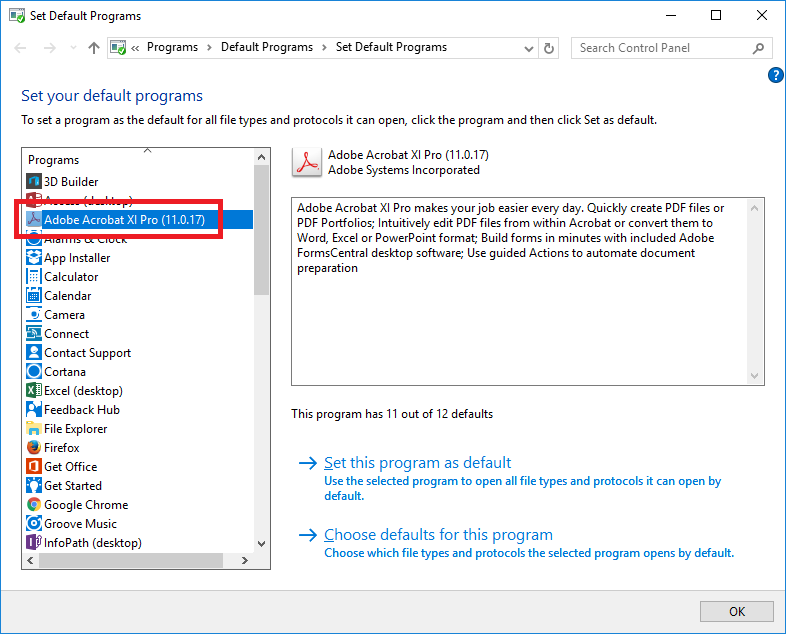Select Get Started in the programs list
The image size is (786, 634).
[x=73, y=486]
